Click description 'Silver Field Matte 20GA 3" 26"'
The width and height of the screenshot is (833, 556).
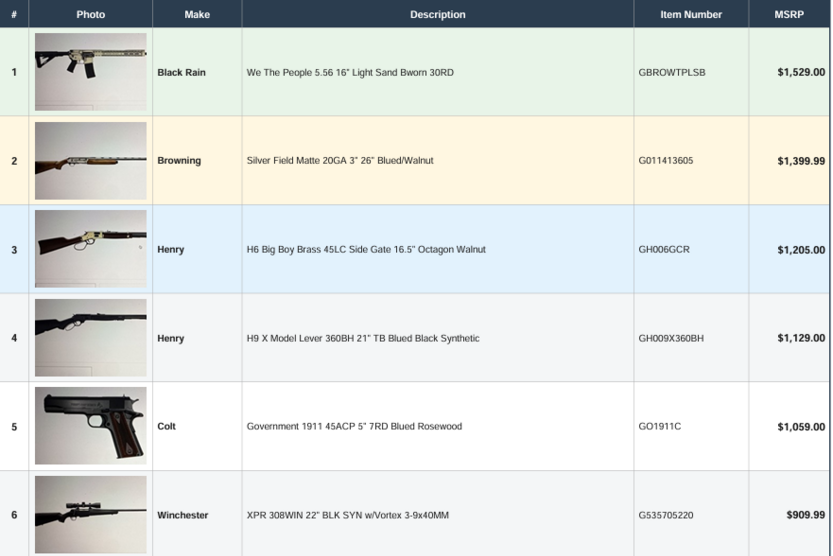pyautogui.click(x=340, y=160)
